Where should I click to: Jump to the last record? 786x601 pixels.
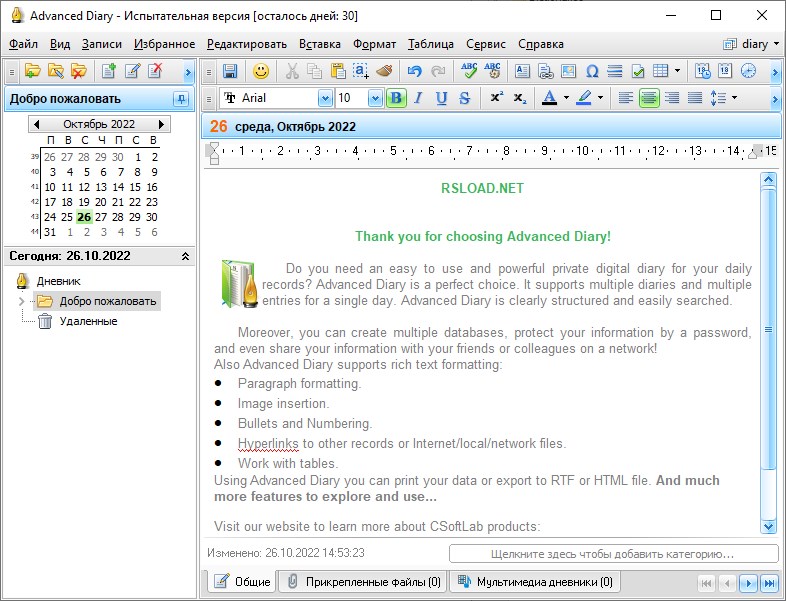click(x=769, y=583)
